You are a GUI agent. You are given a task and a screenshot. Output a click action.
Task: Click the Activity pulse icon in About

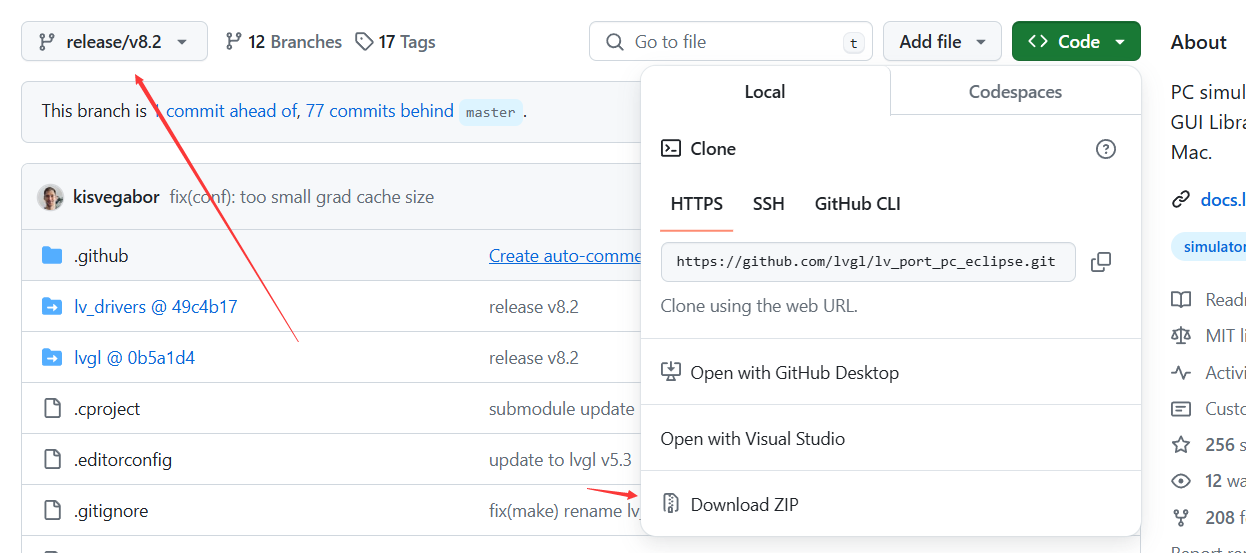click(x=1181, y=372)
